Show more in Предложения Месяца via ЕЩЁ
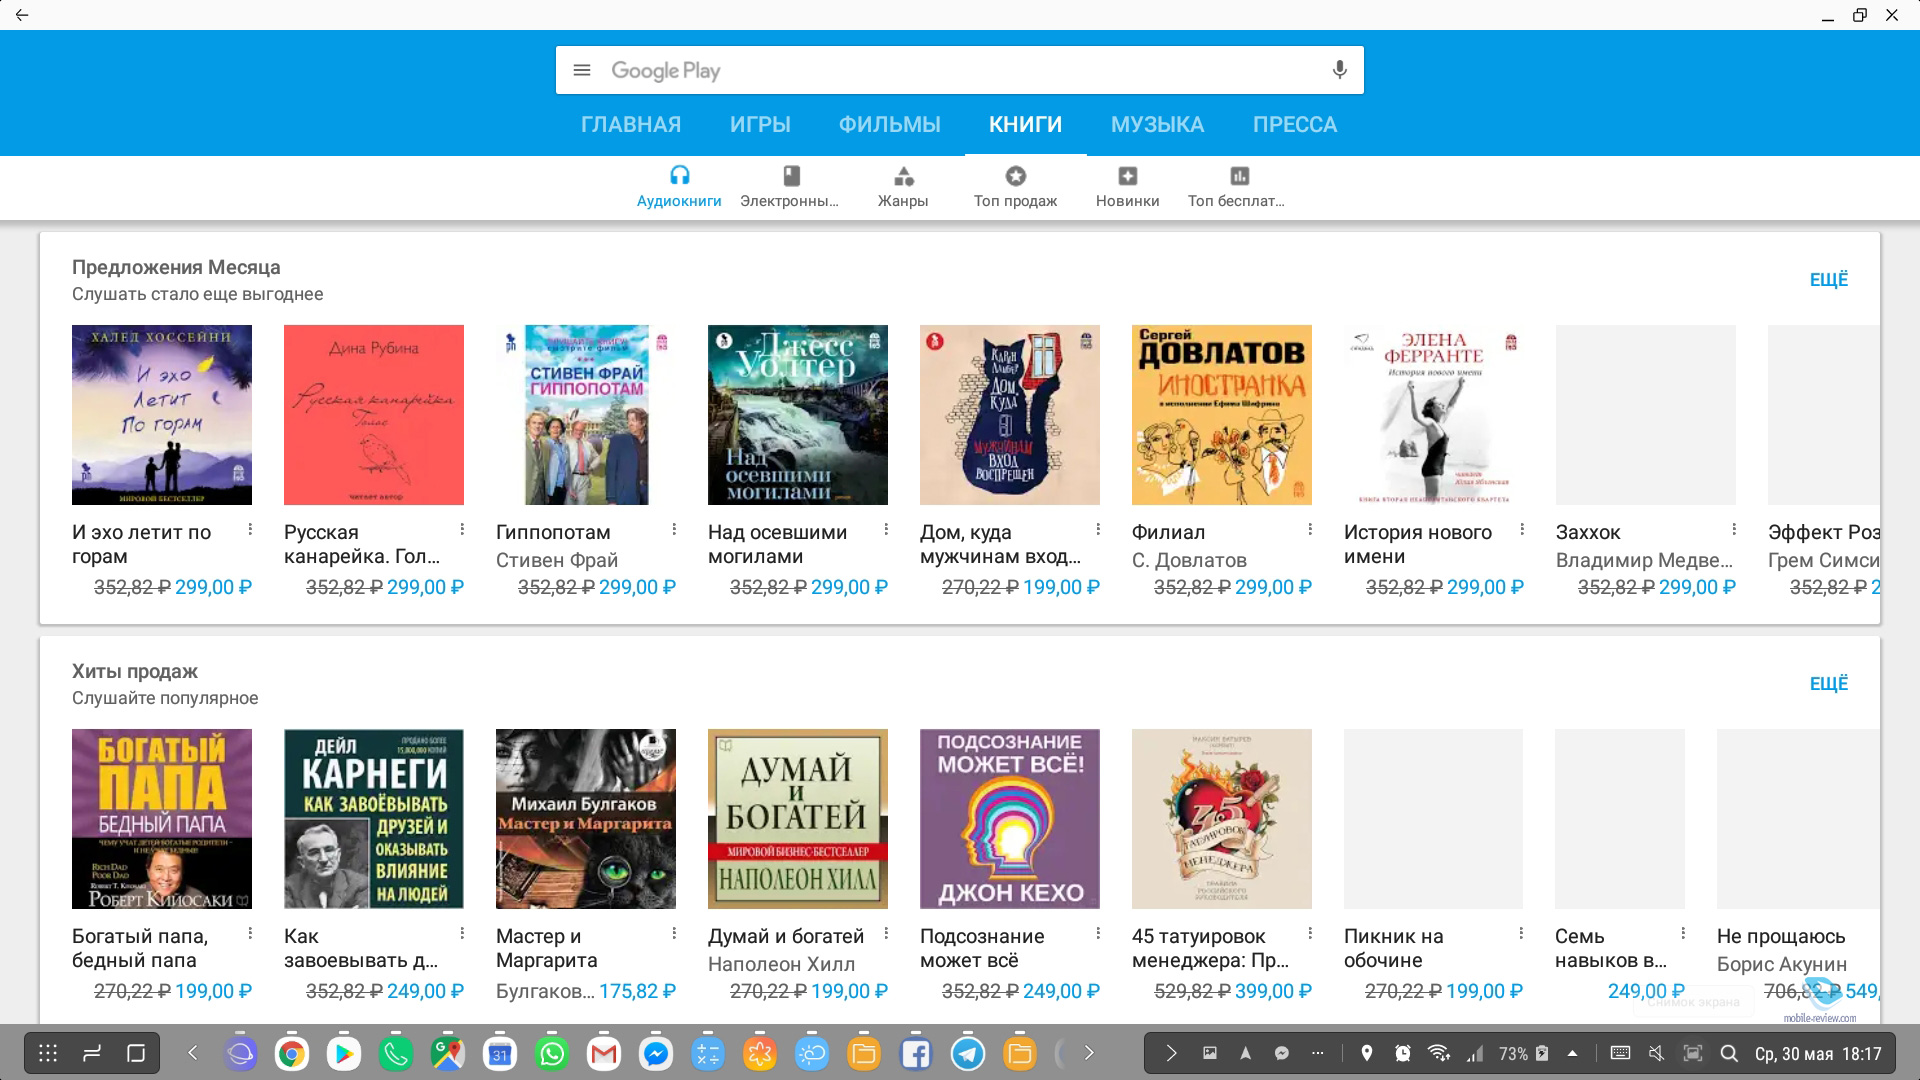The width and height of the screenshot is (1920, 1080). (1829, 280)
